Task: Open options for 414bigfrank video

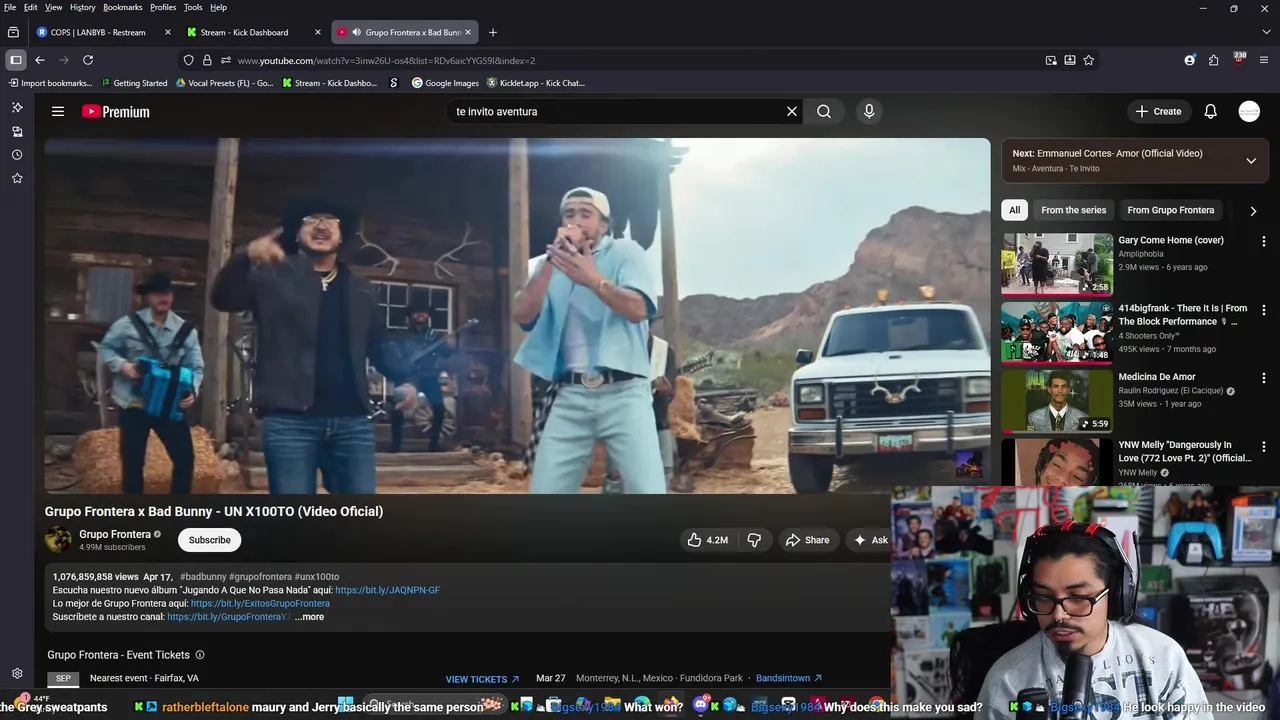Action: click(1264, 310)
